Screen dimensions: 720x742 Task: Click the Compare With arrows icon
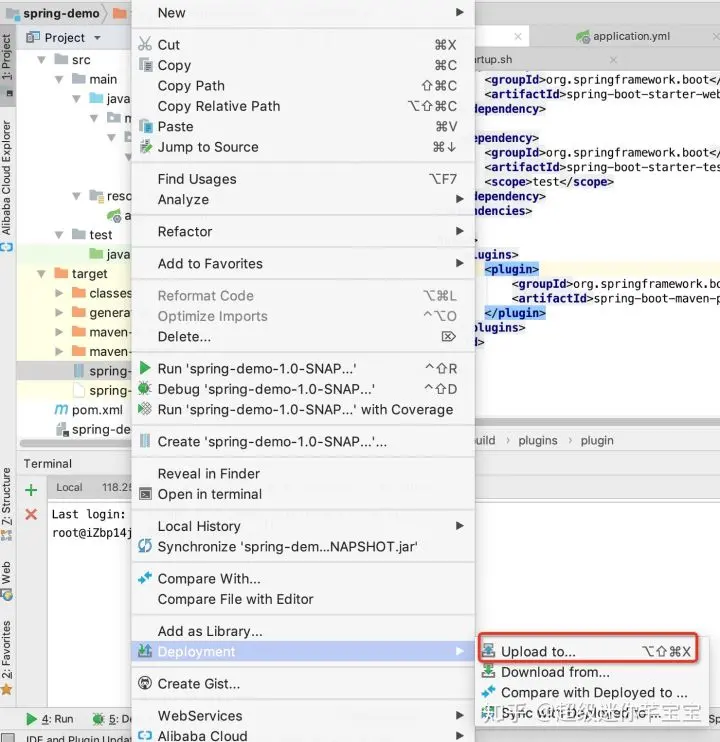coord(145,578)
